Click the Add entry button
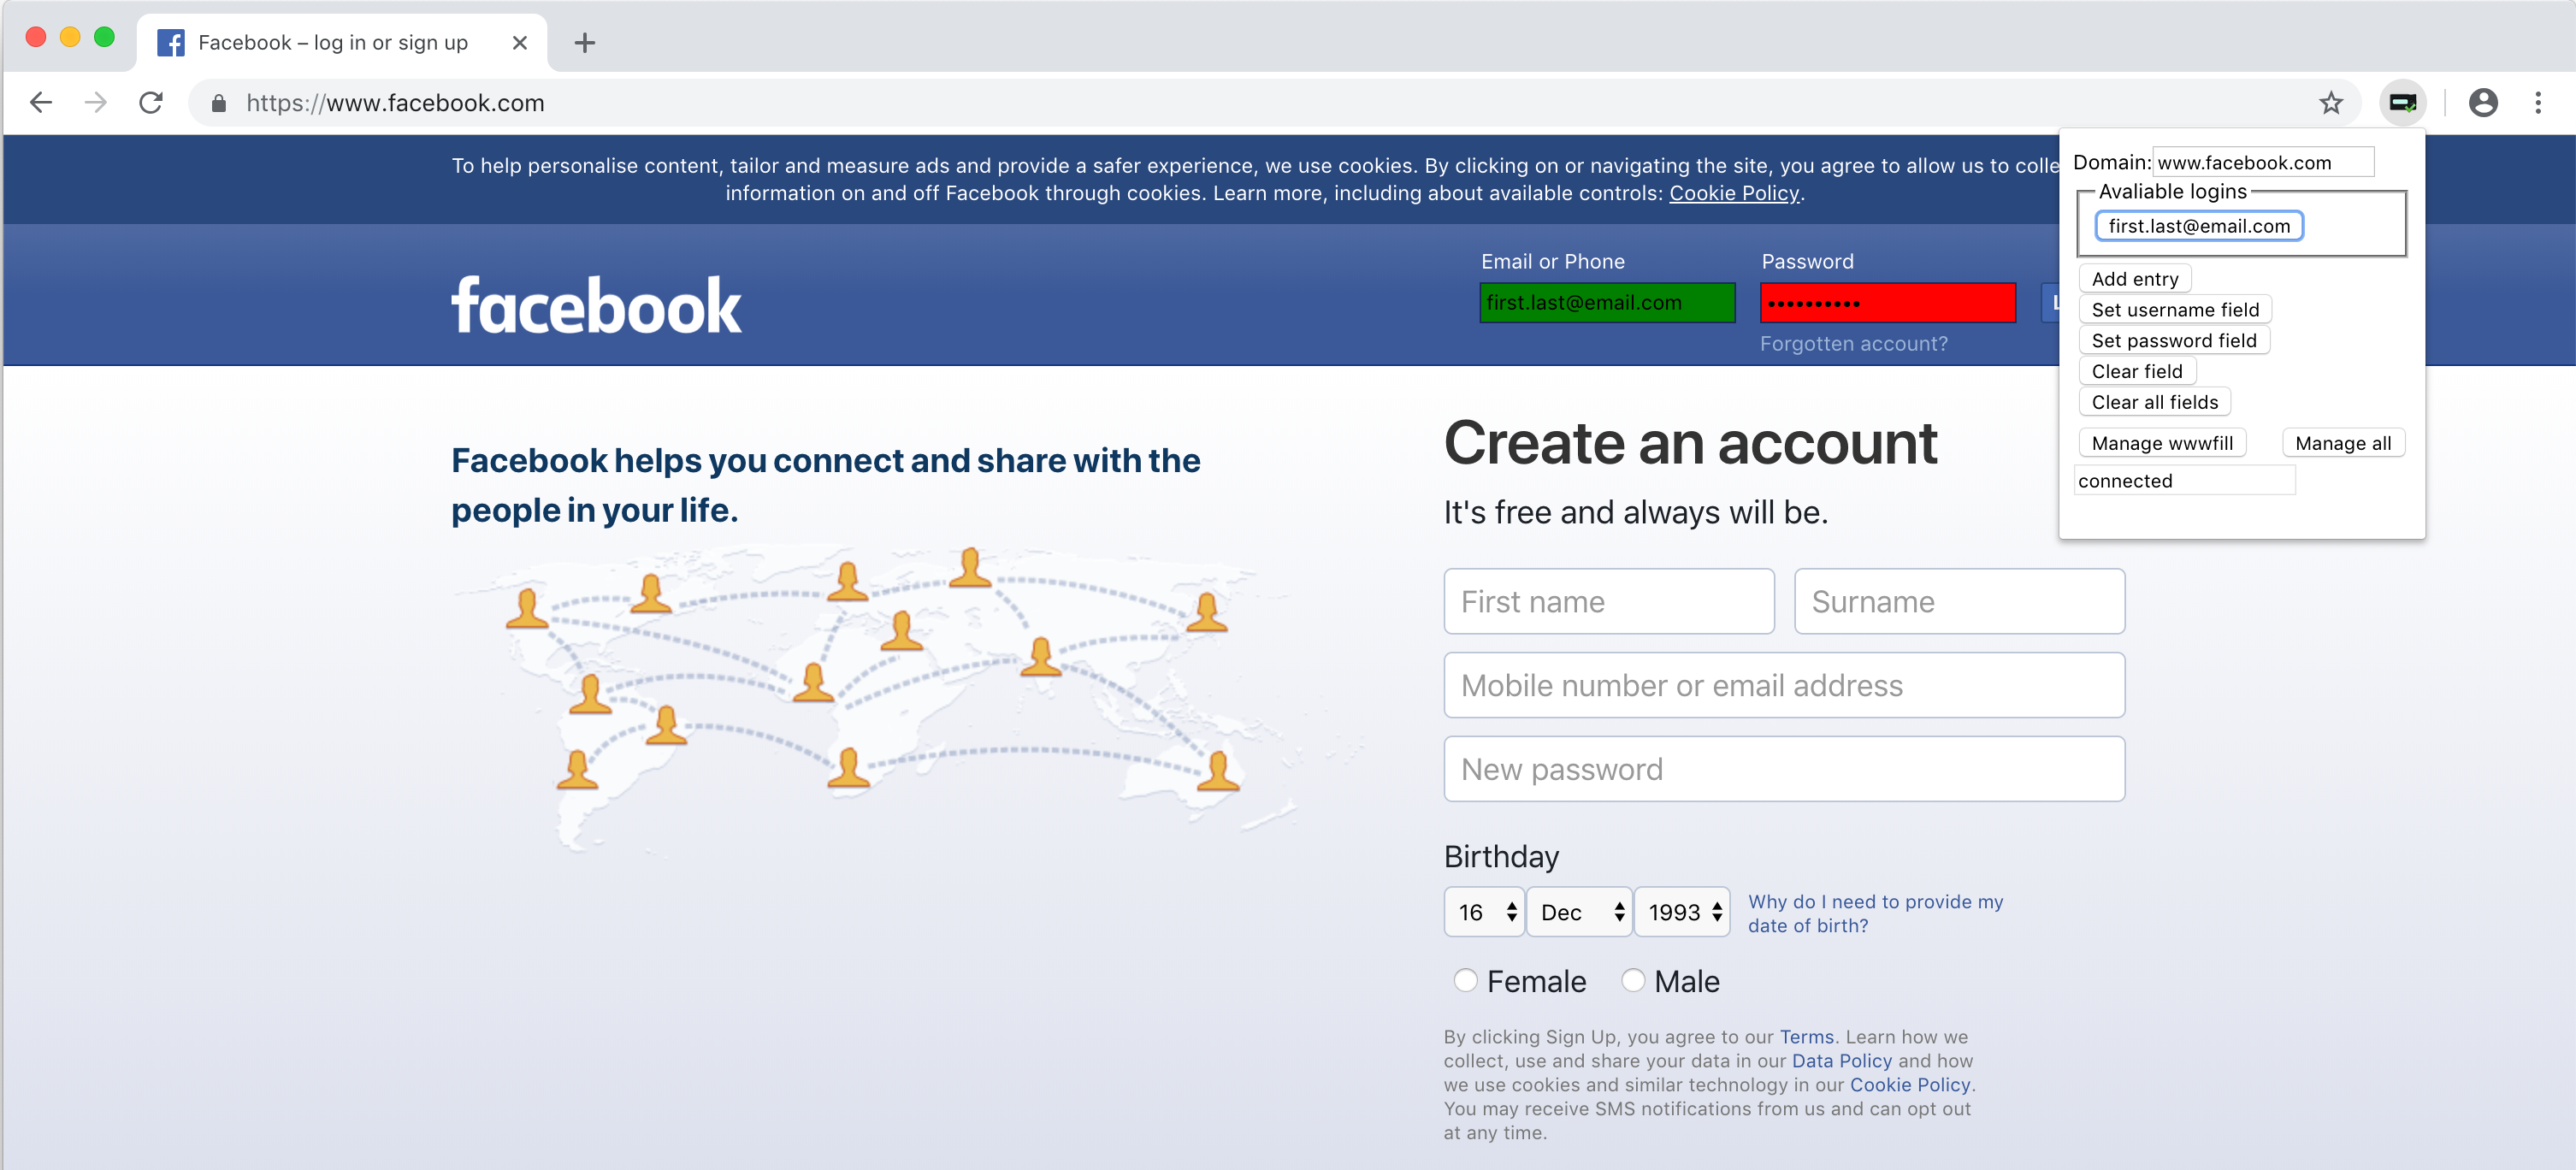The width and height of the screenshot is (2576, 1170). pos(2135,279)
